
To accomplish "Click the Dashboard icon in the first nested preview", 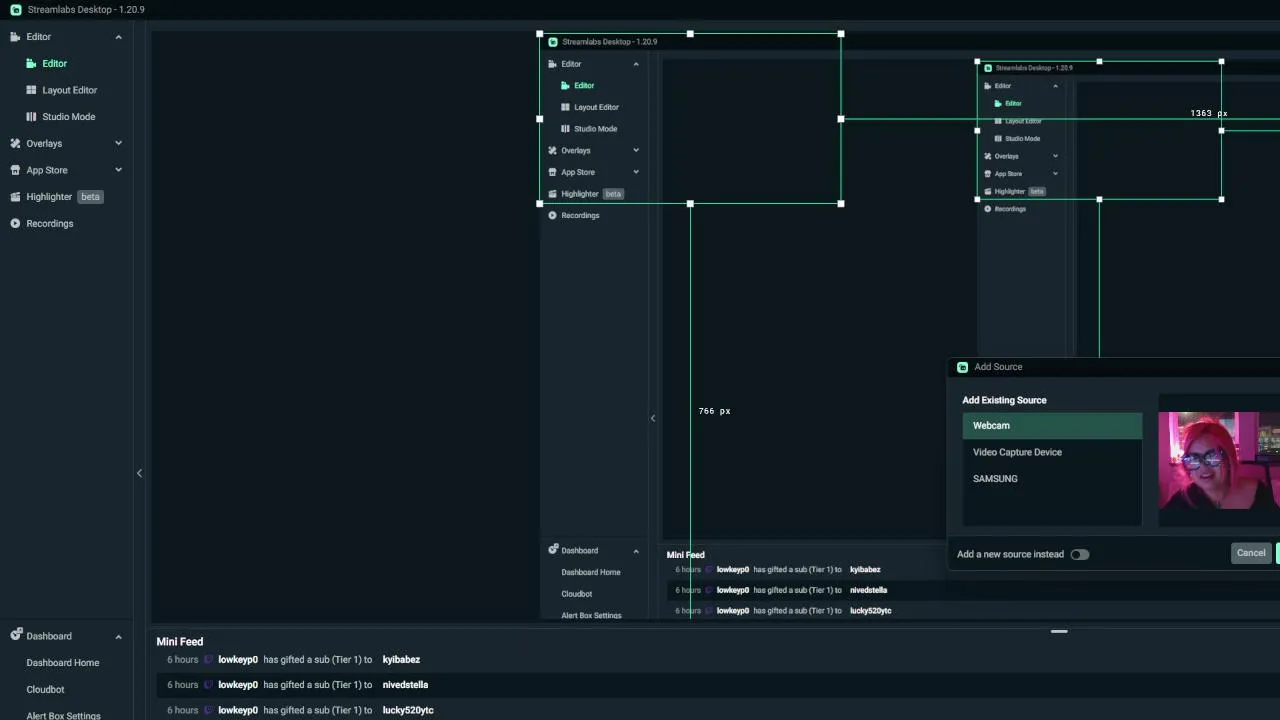I will pyautogui.click(x=552, y=550).
